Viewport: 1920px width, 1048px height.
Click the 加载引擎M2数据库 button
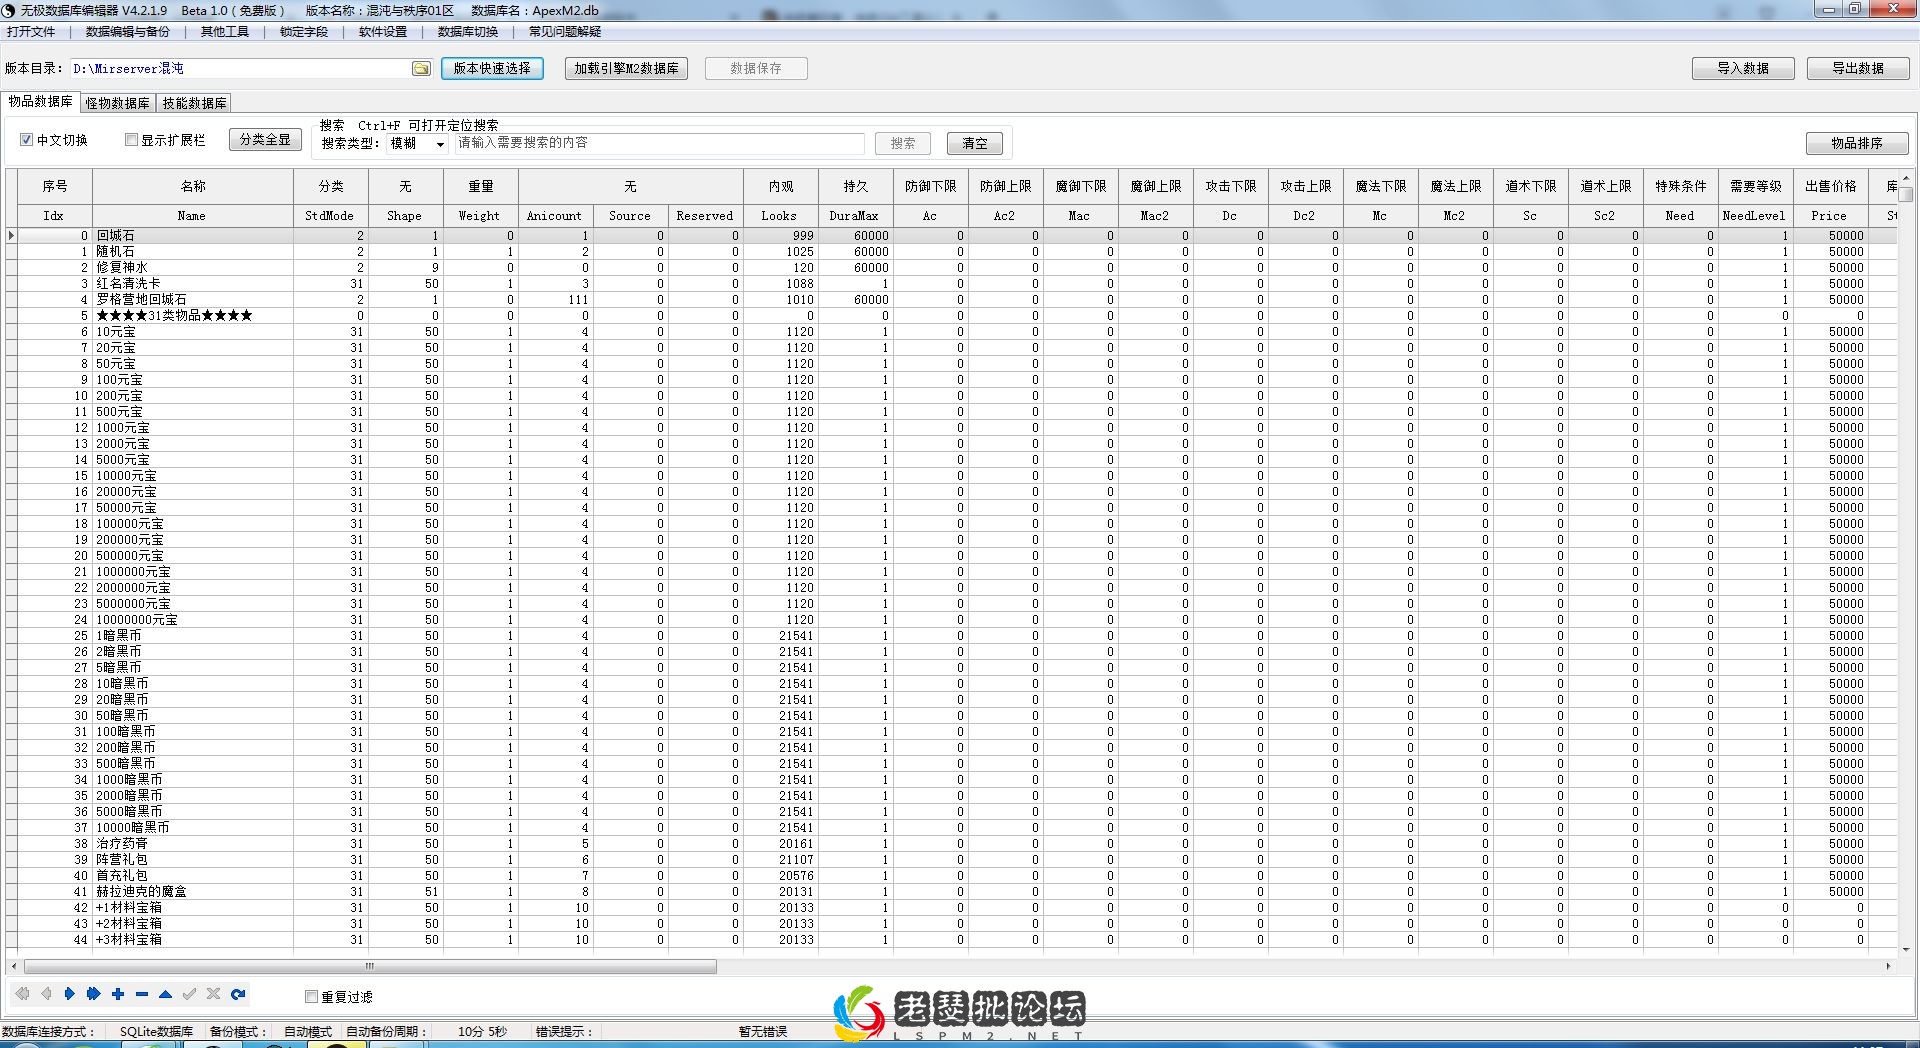click(626, 68)
